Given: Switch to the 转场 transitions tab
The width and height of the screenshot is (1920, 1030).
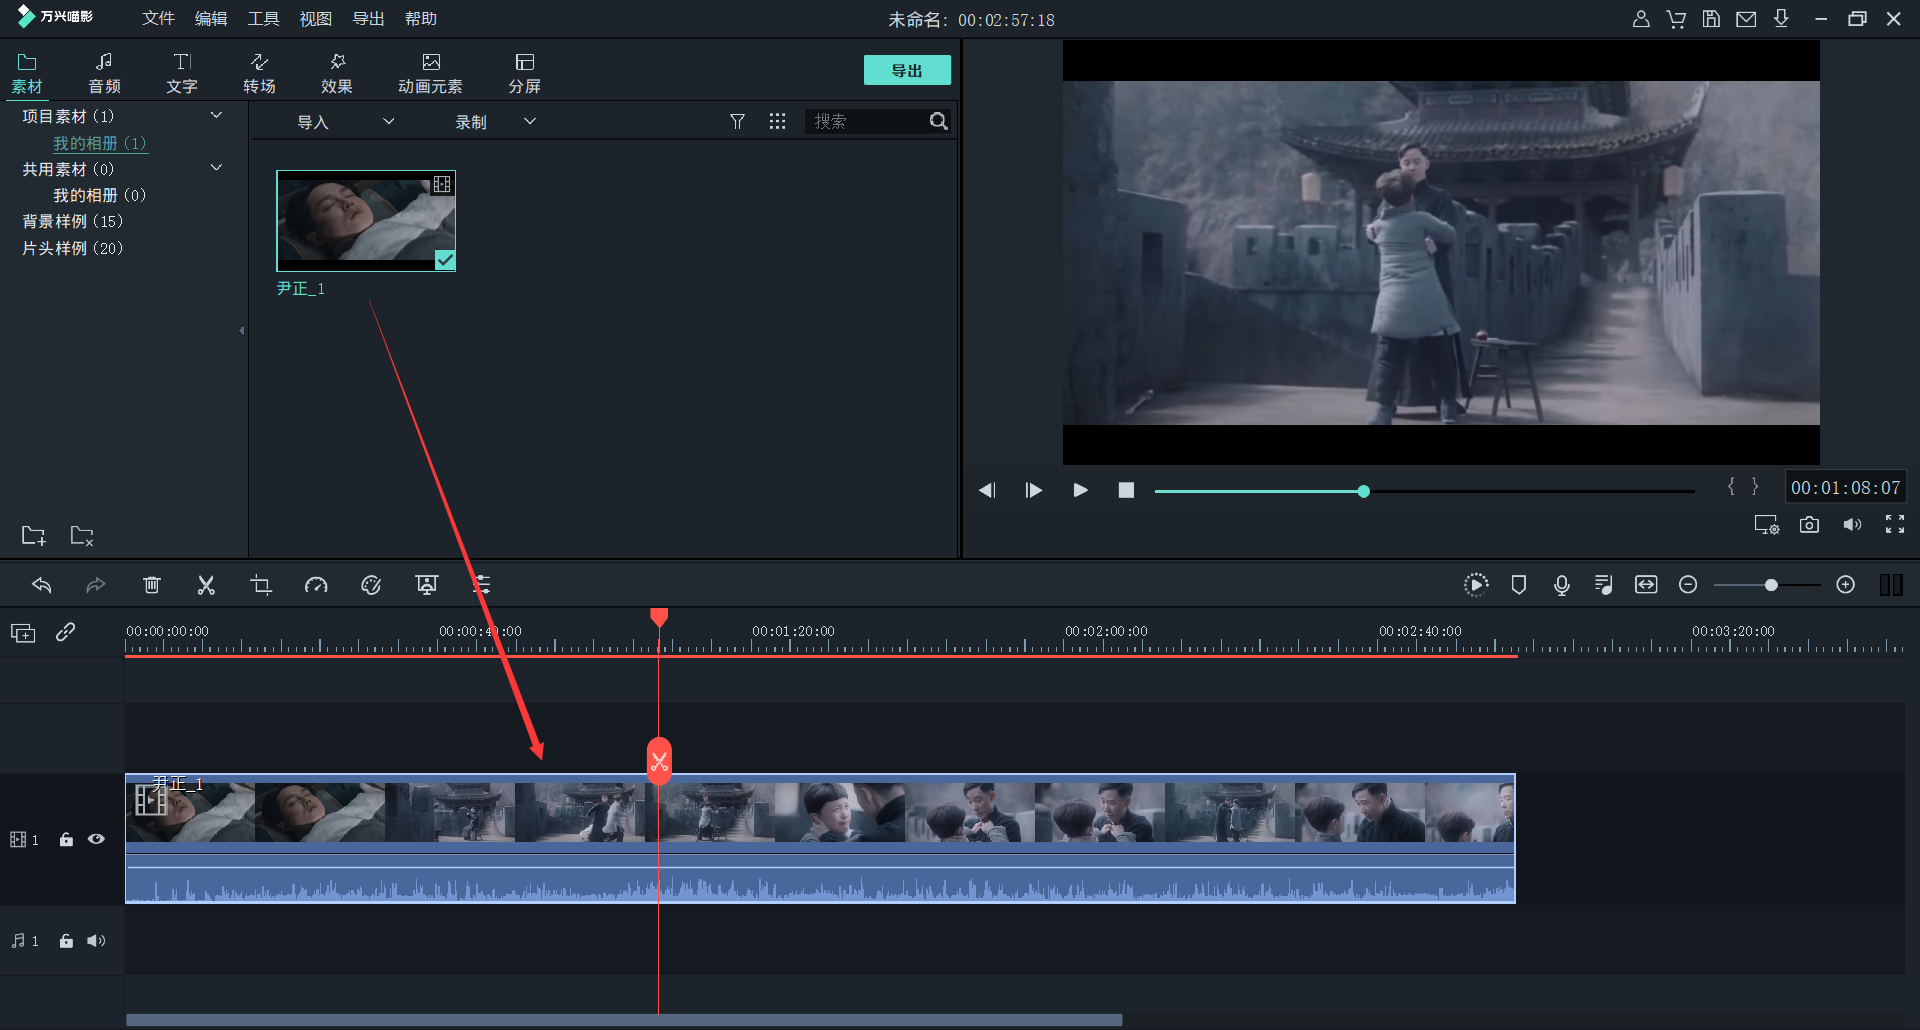Looking at the screenshot, I should 259,73.
